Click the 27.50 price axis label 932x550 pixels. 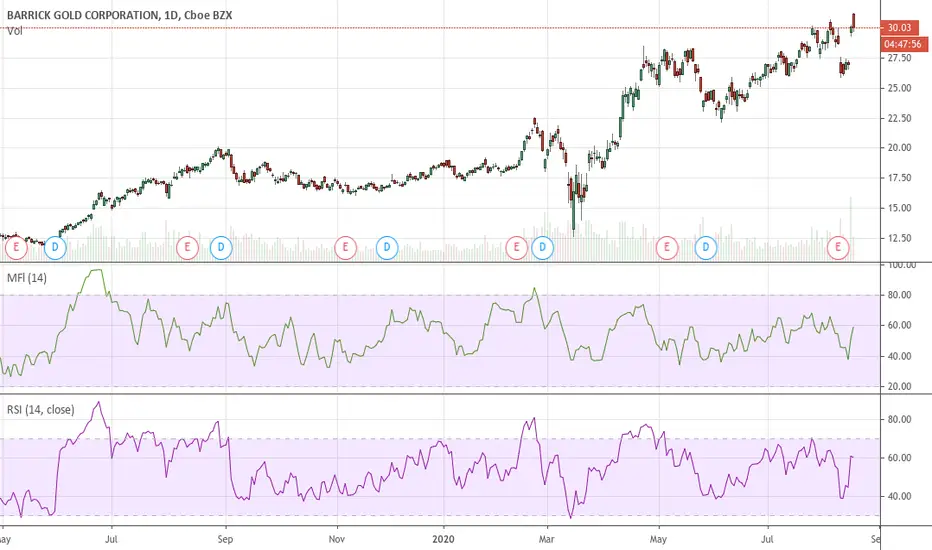coord(899,58)
